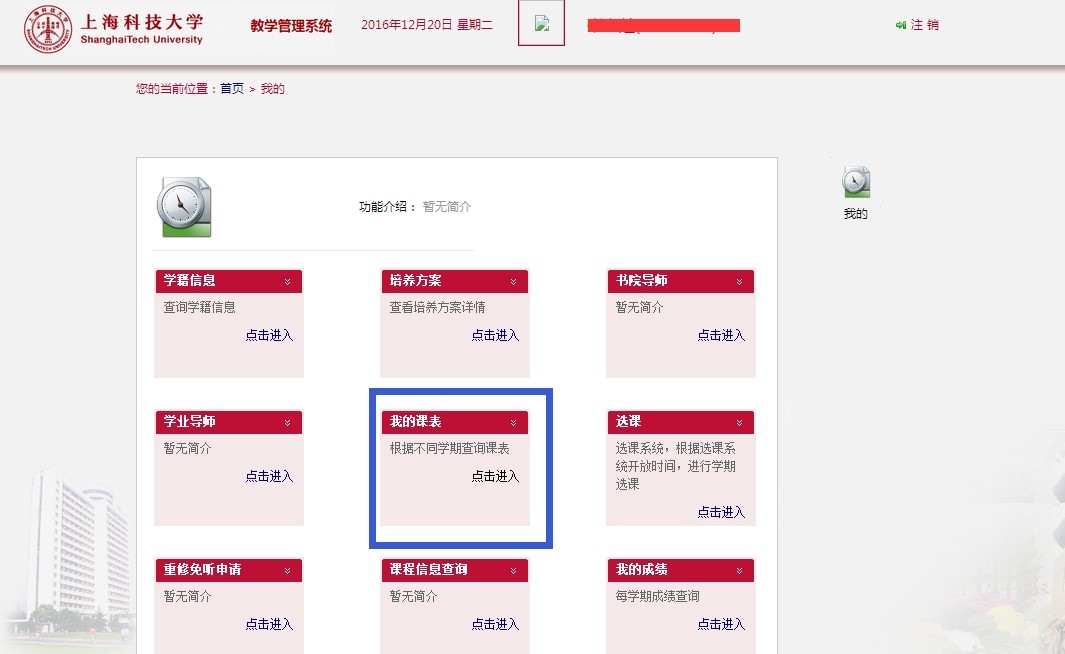
Task: Expand the 我的成绩 card chevron
Action: [739, 571]
